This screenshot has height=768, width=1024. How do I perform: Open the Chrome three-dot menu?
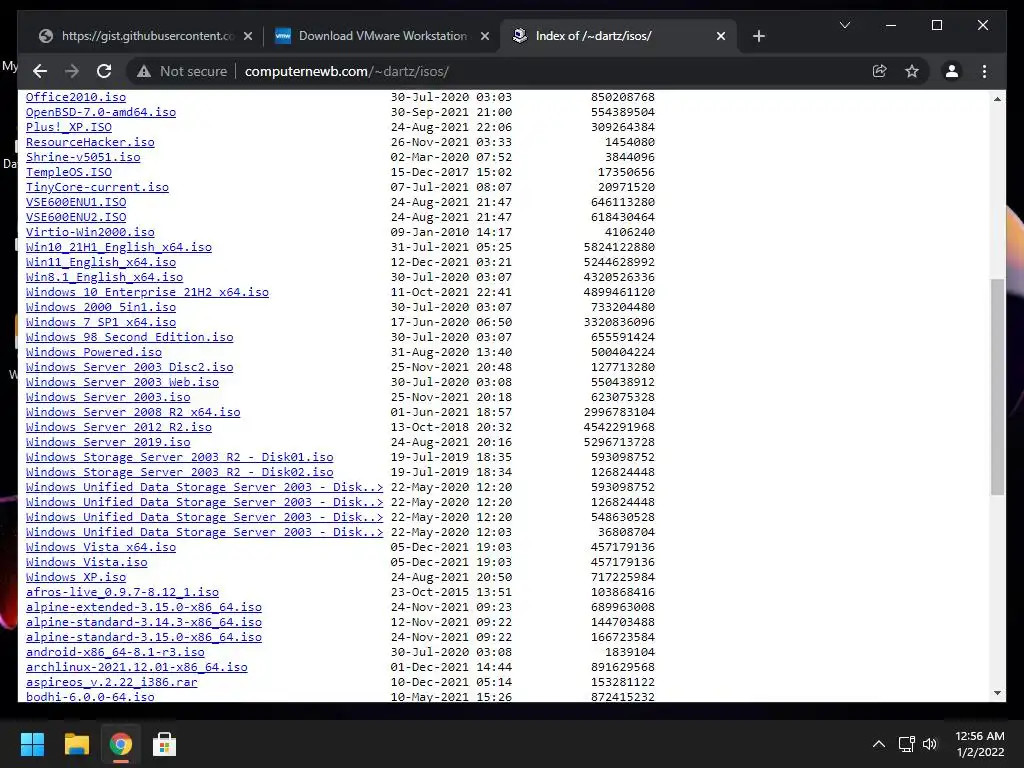[984, 71]
